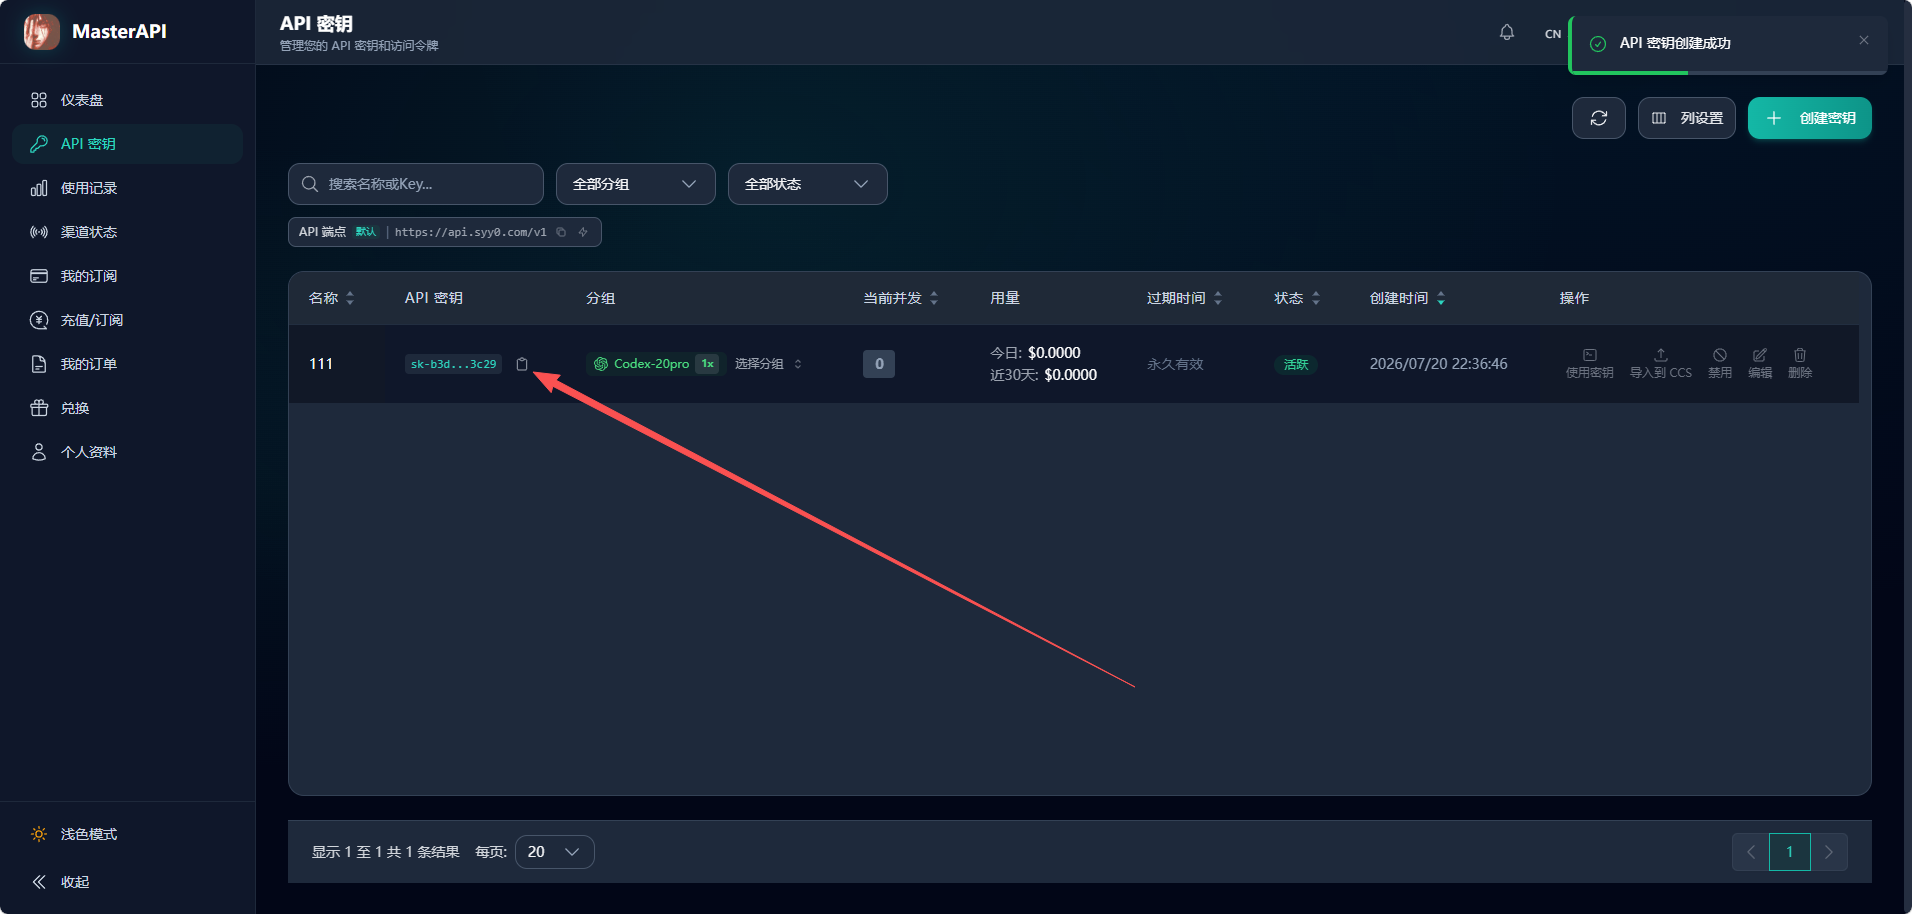Viewport: 1912px width, 914px height.
Task: Go to 使用记录 usage records
Action: pyautogui.click(x=127, y=188)
